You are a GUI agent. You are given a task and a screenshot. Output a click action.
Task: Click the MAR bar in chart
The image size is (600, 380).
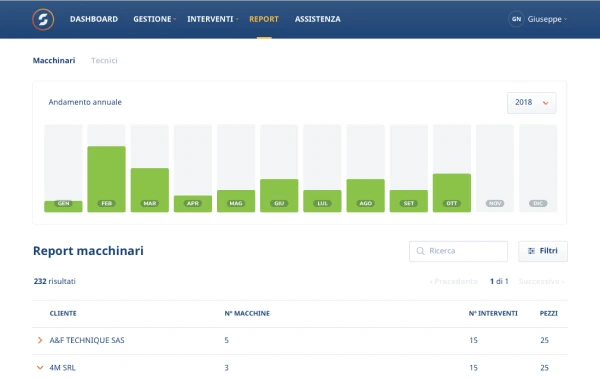point(150,190)
